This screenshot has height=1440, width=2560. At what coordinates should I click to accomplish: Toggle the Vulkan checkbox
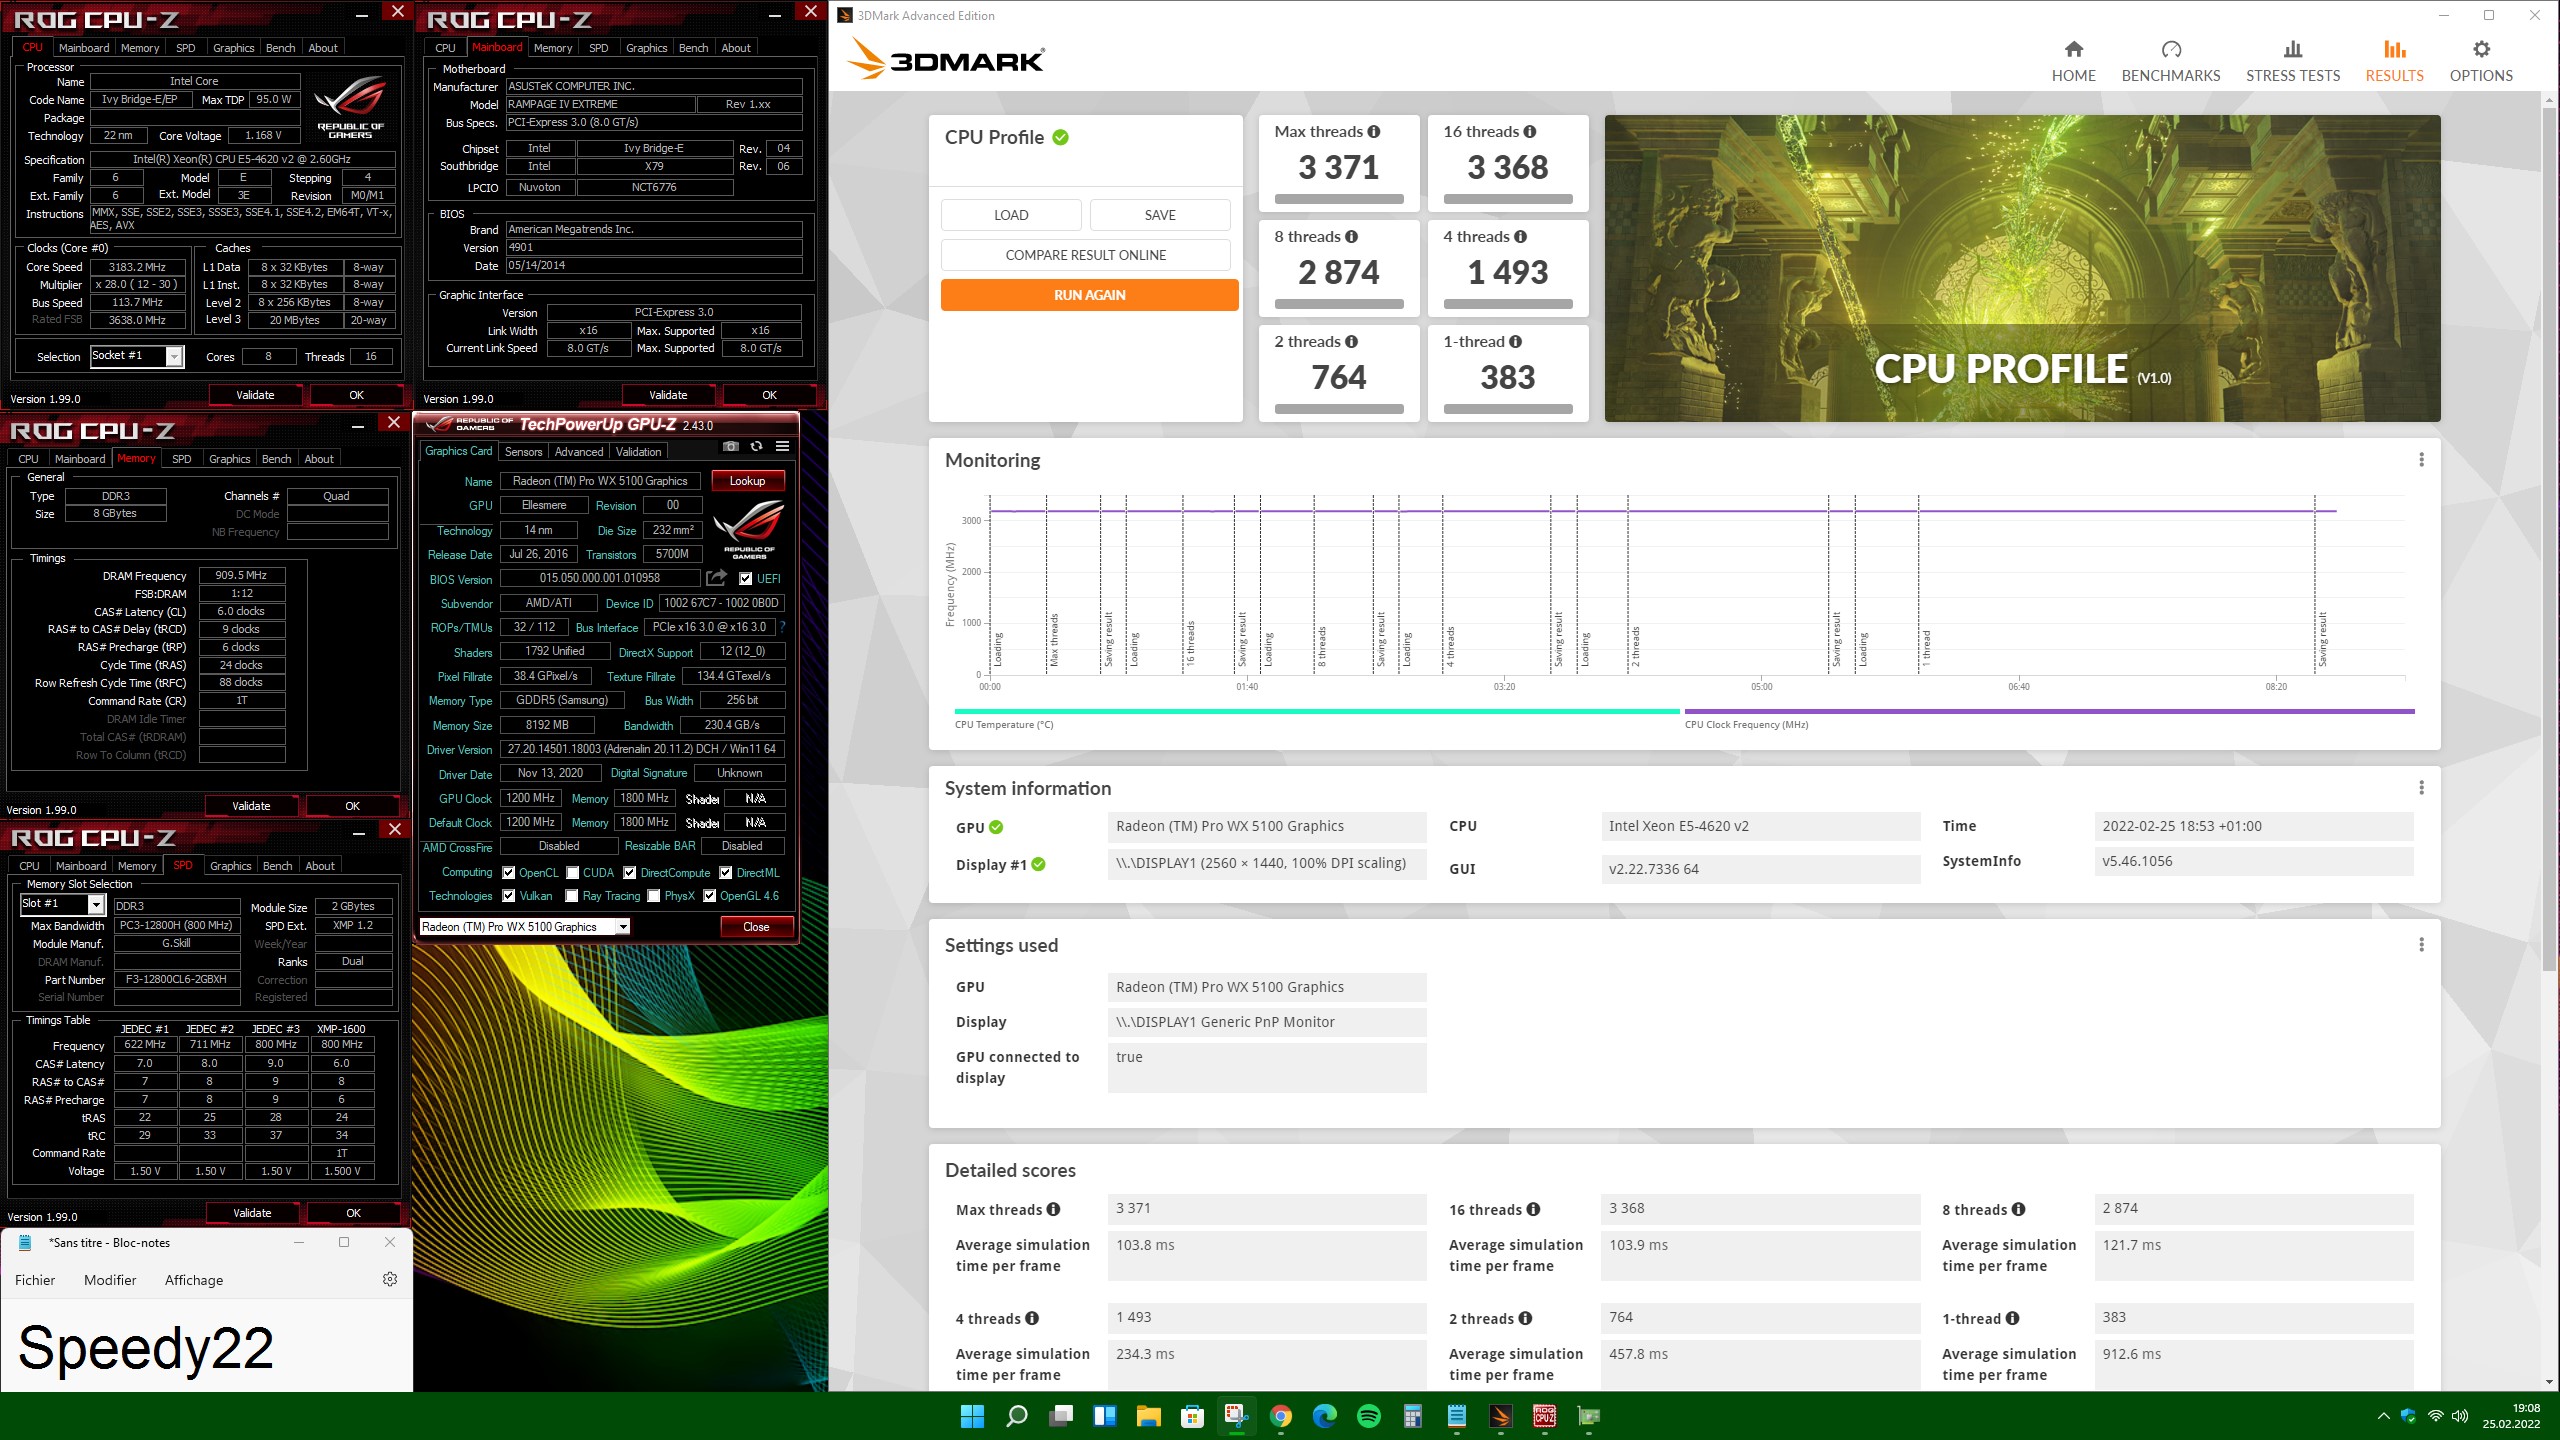(508, 896)
